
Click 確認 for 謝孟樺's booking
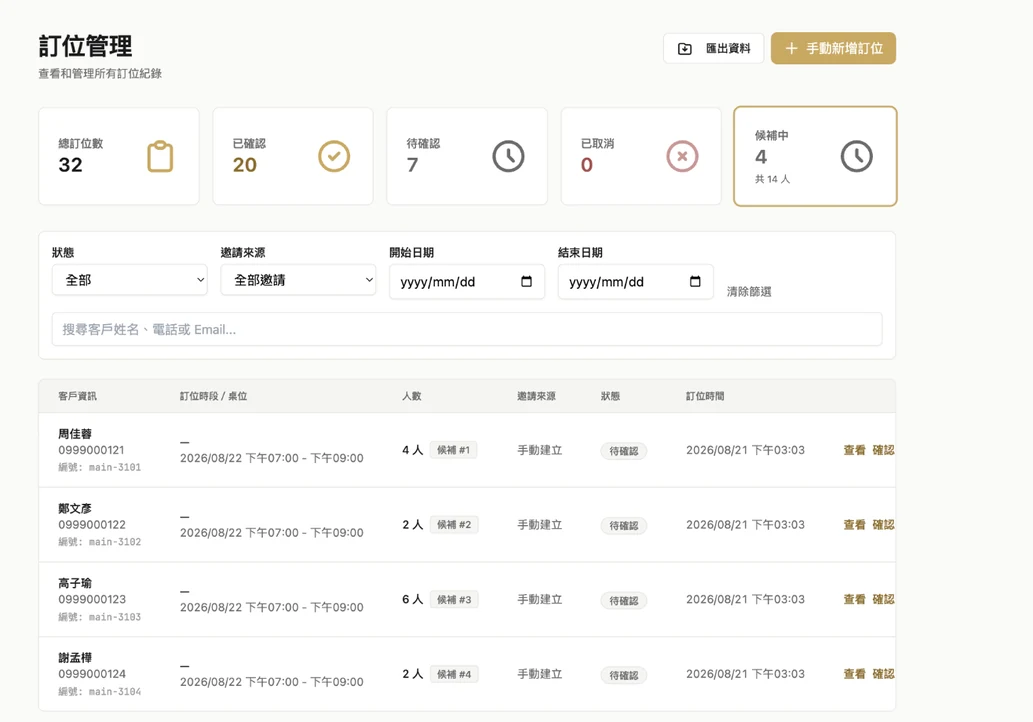pos(883,674)
